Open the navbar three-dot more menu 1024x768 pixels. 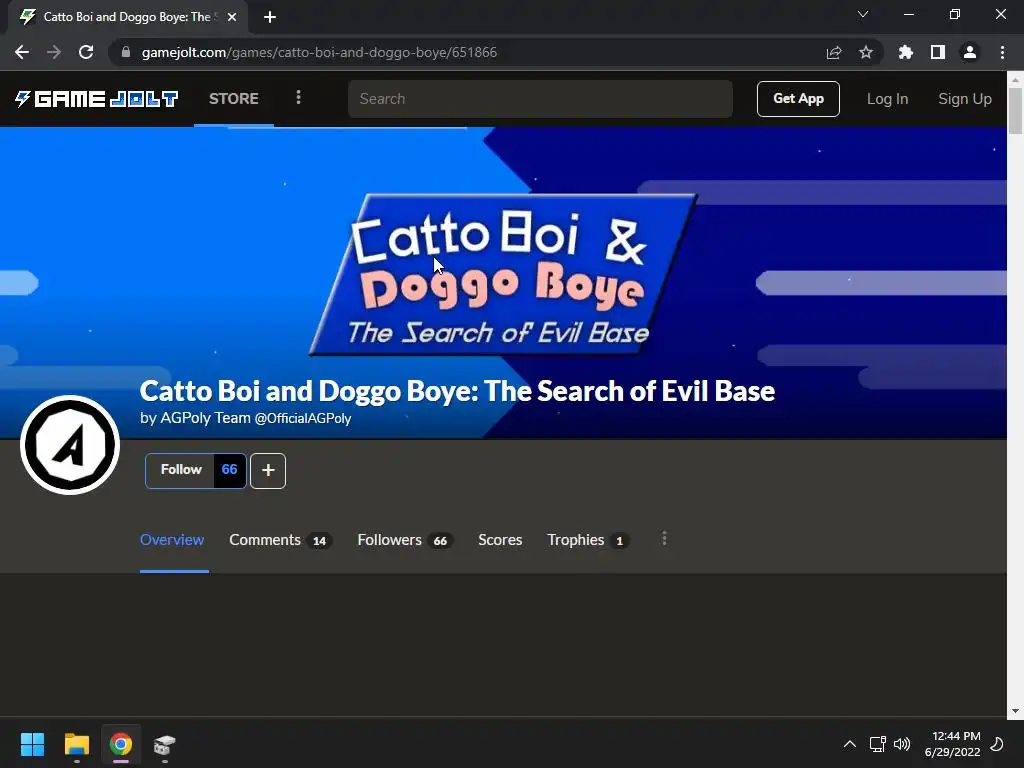coord(298,98)
